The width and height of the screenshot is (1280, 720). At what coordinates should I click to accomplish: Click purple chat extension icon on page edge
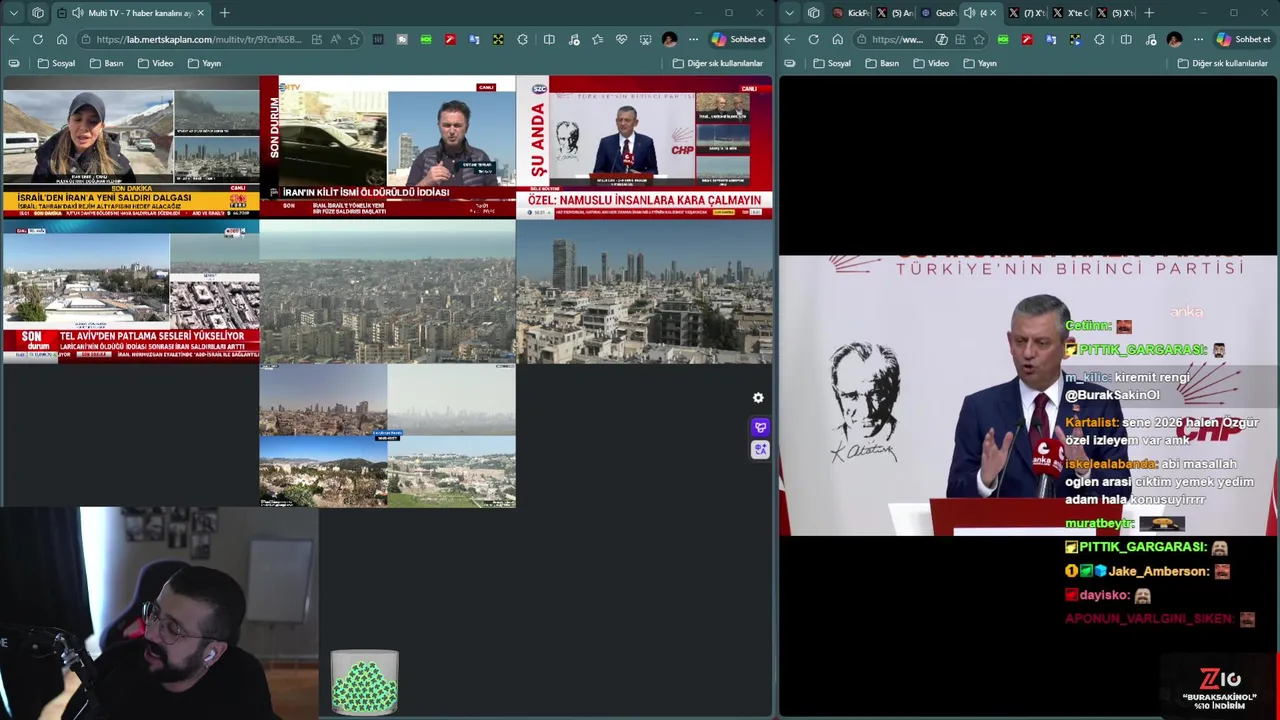(x=760, y=428)
